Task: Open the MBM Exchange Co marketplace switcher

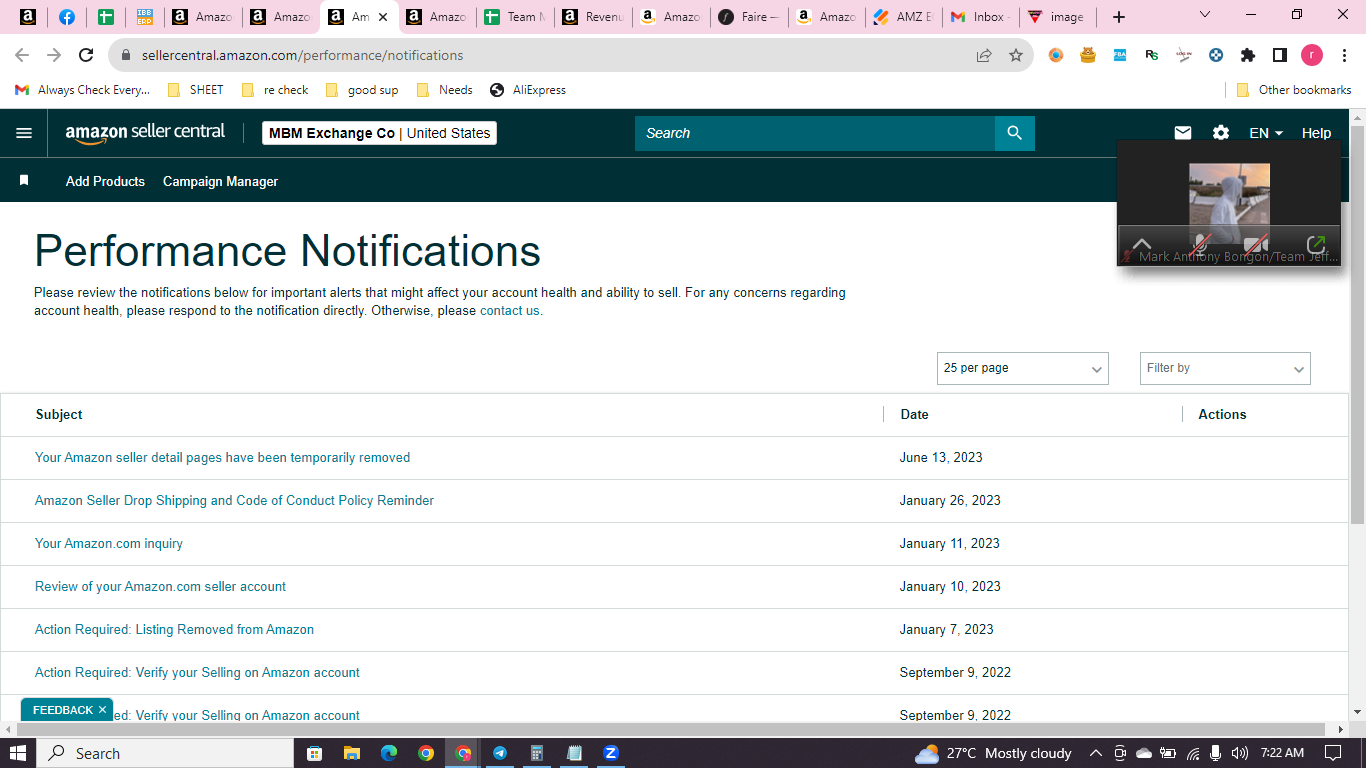Action: [379, 133]
